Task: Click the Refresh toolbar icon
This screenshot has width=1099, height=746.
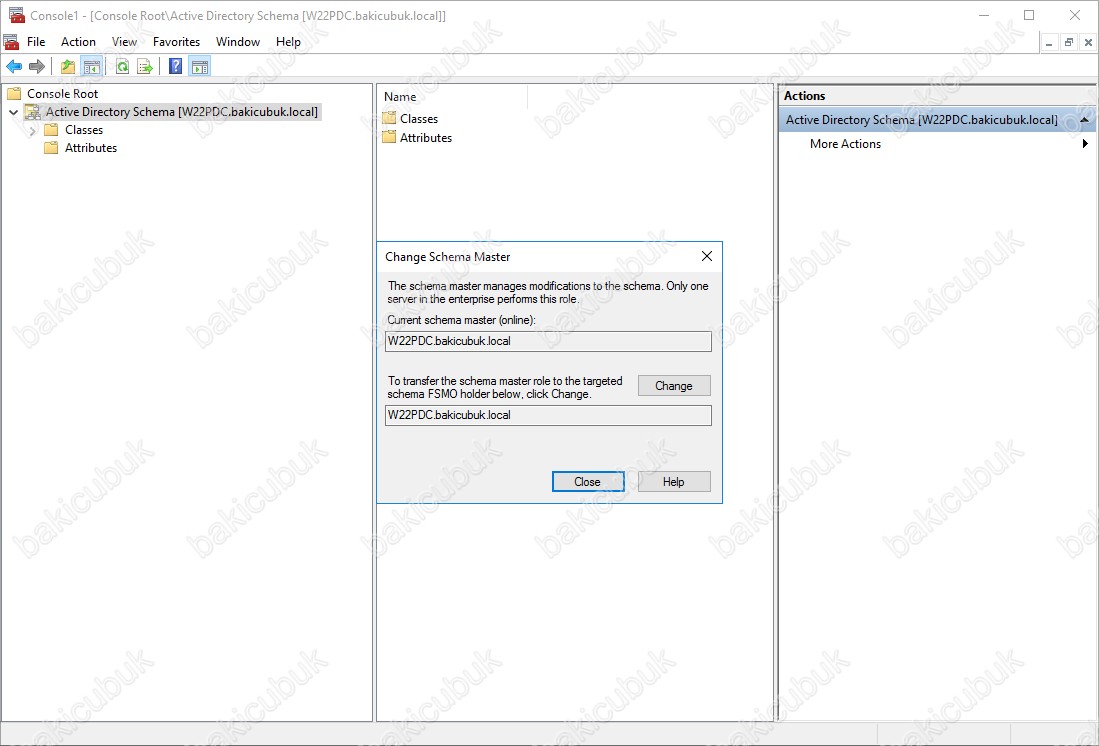Action: coord(123,67)
